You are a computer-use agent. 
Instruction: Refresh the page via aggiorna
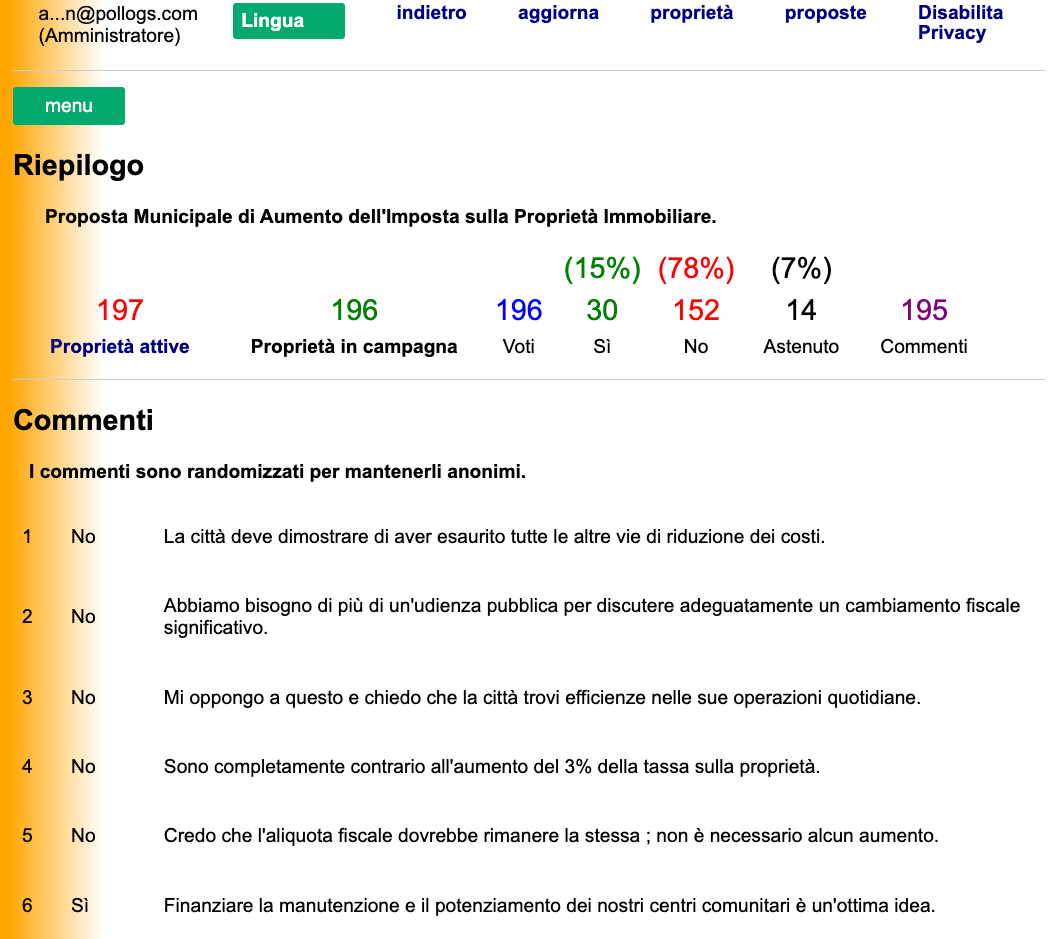pyautogui.click(x=557, y=13)
